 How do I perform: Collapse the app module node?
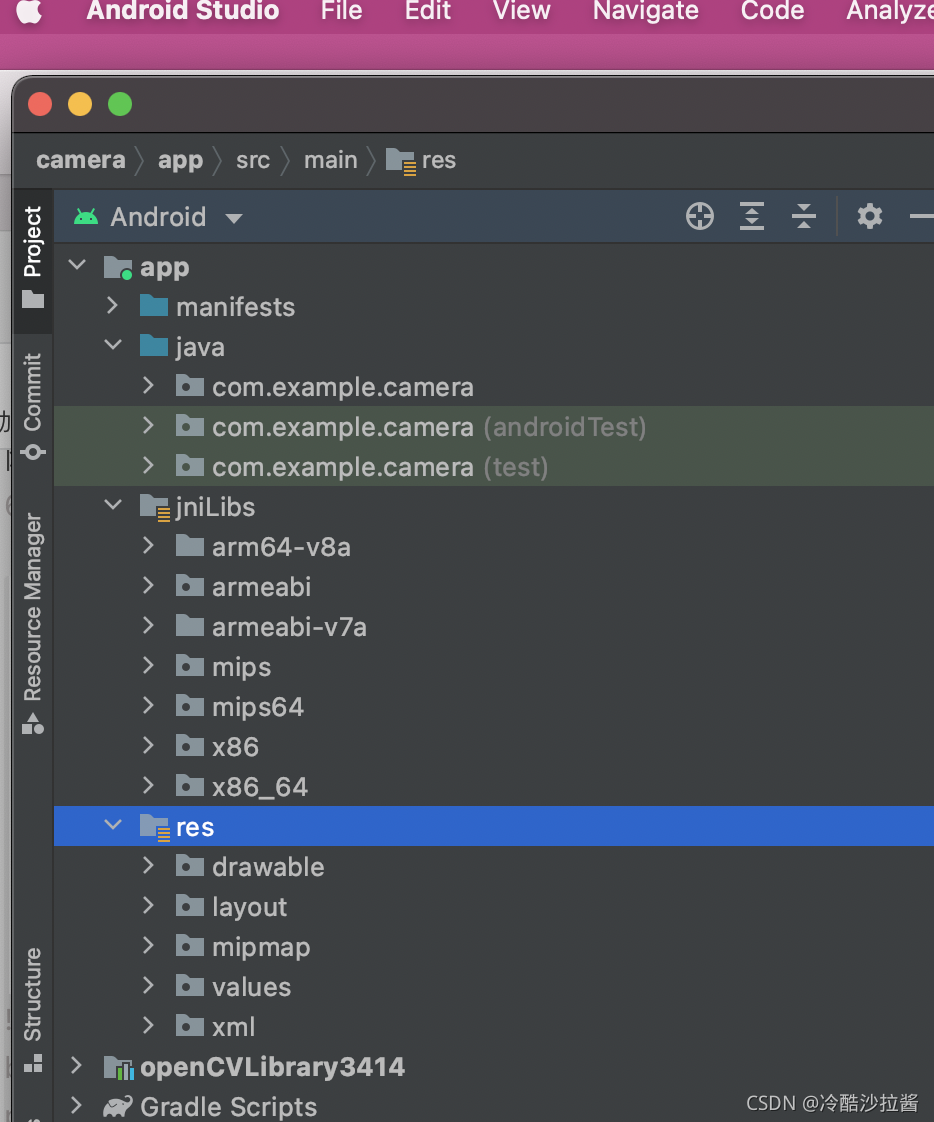point(77,265)
